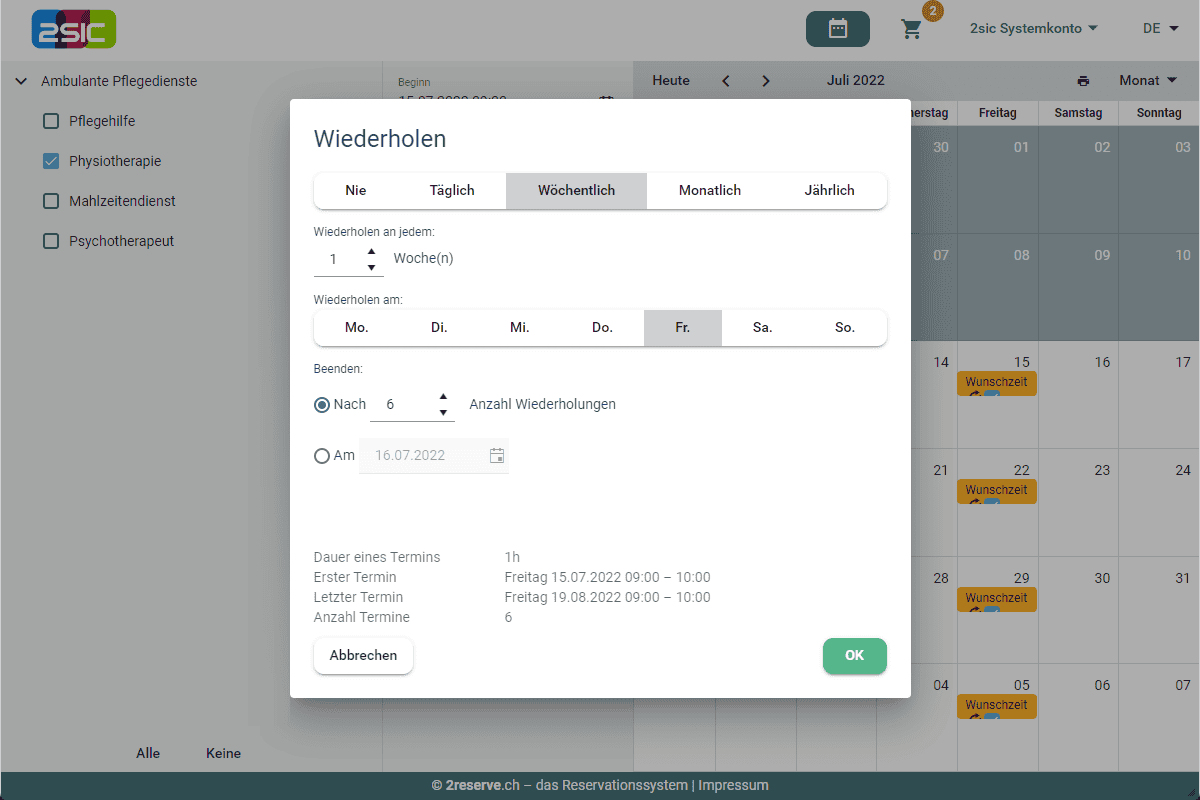1200x800 pixels.
Task: Switch to the Monatlich repeat tab
Action: click(709, 190)
